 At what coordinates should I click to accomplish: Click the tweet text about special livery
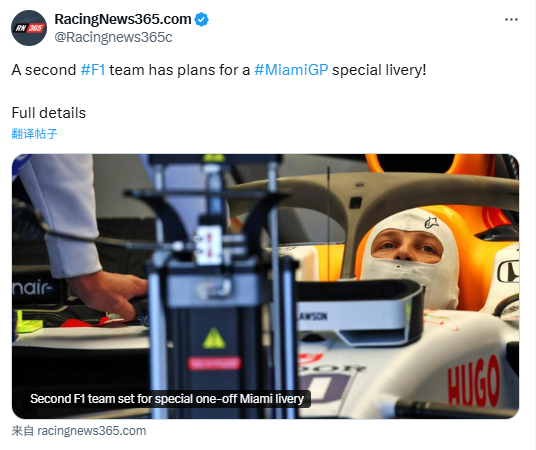[x=219, y=70]
